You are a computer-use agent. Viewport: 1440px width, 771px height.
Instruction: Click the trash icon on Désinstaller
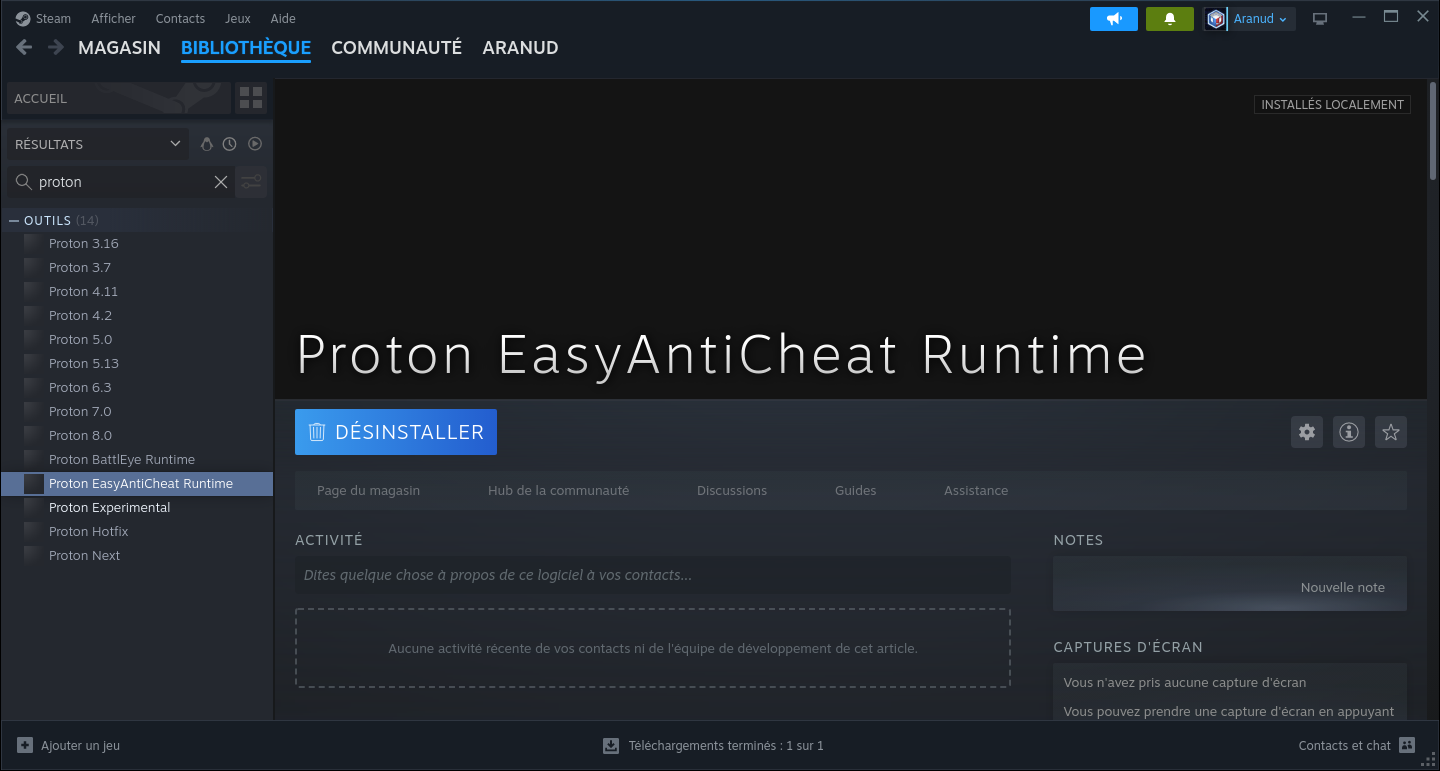point(317,432)
